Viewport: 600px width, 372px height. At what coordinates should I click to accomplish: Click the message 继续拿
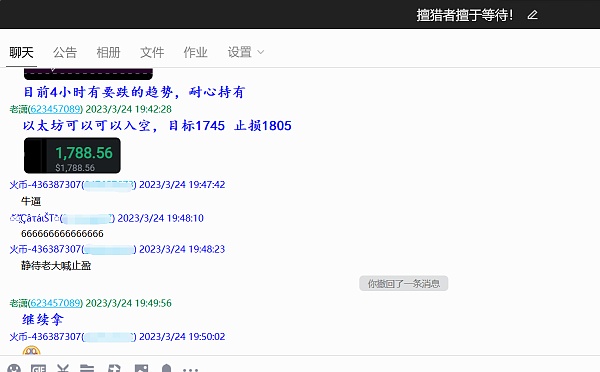tap(42, 320)
